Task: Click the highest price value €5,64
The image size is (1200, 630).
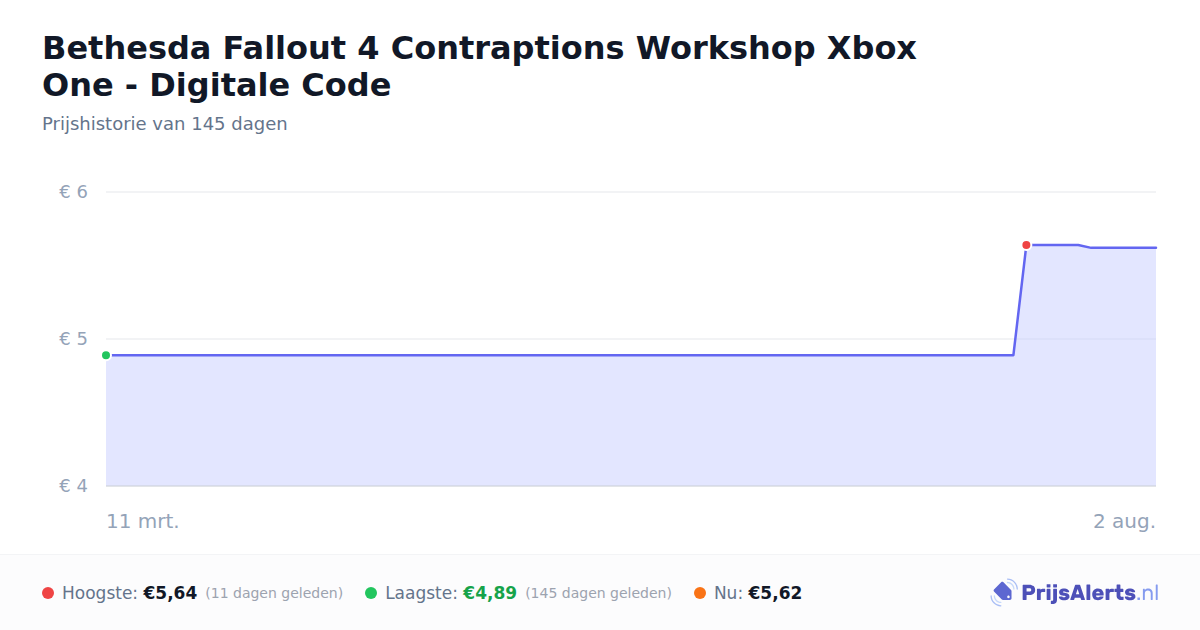Action: click(170, 593)
